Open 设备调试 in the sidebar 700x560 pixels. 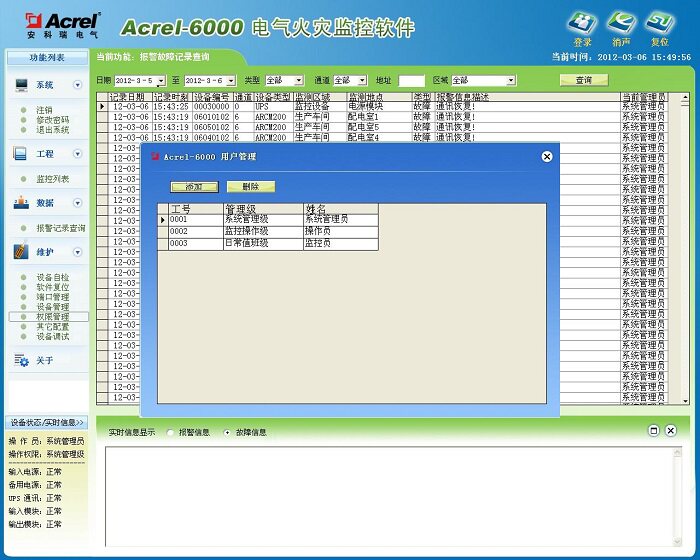53,336
